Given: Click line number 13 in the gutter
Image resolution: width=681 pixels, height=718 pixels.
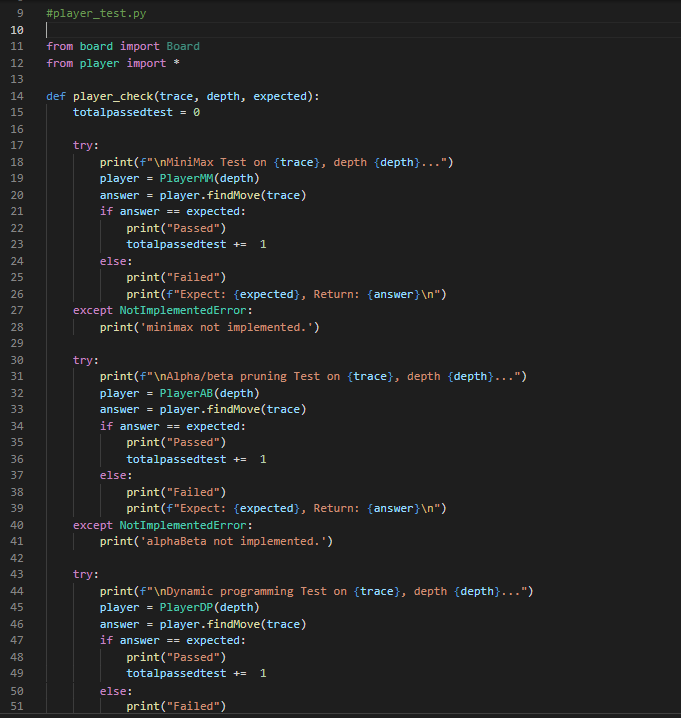Looking at the screenshot, I should click(17, 79).
